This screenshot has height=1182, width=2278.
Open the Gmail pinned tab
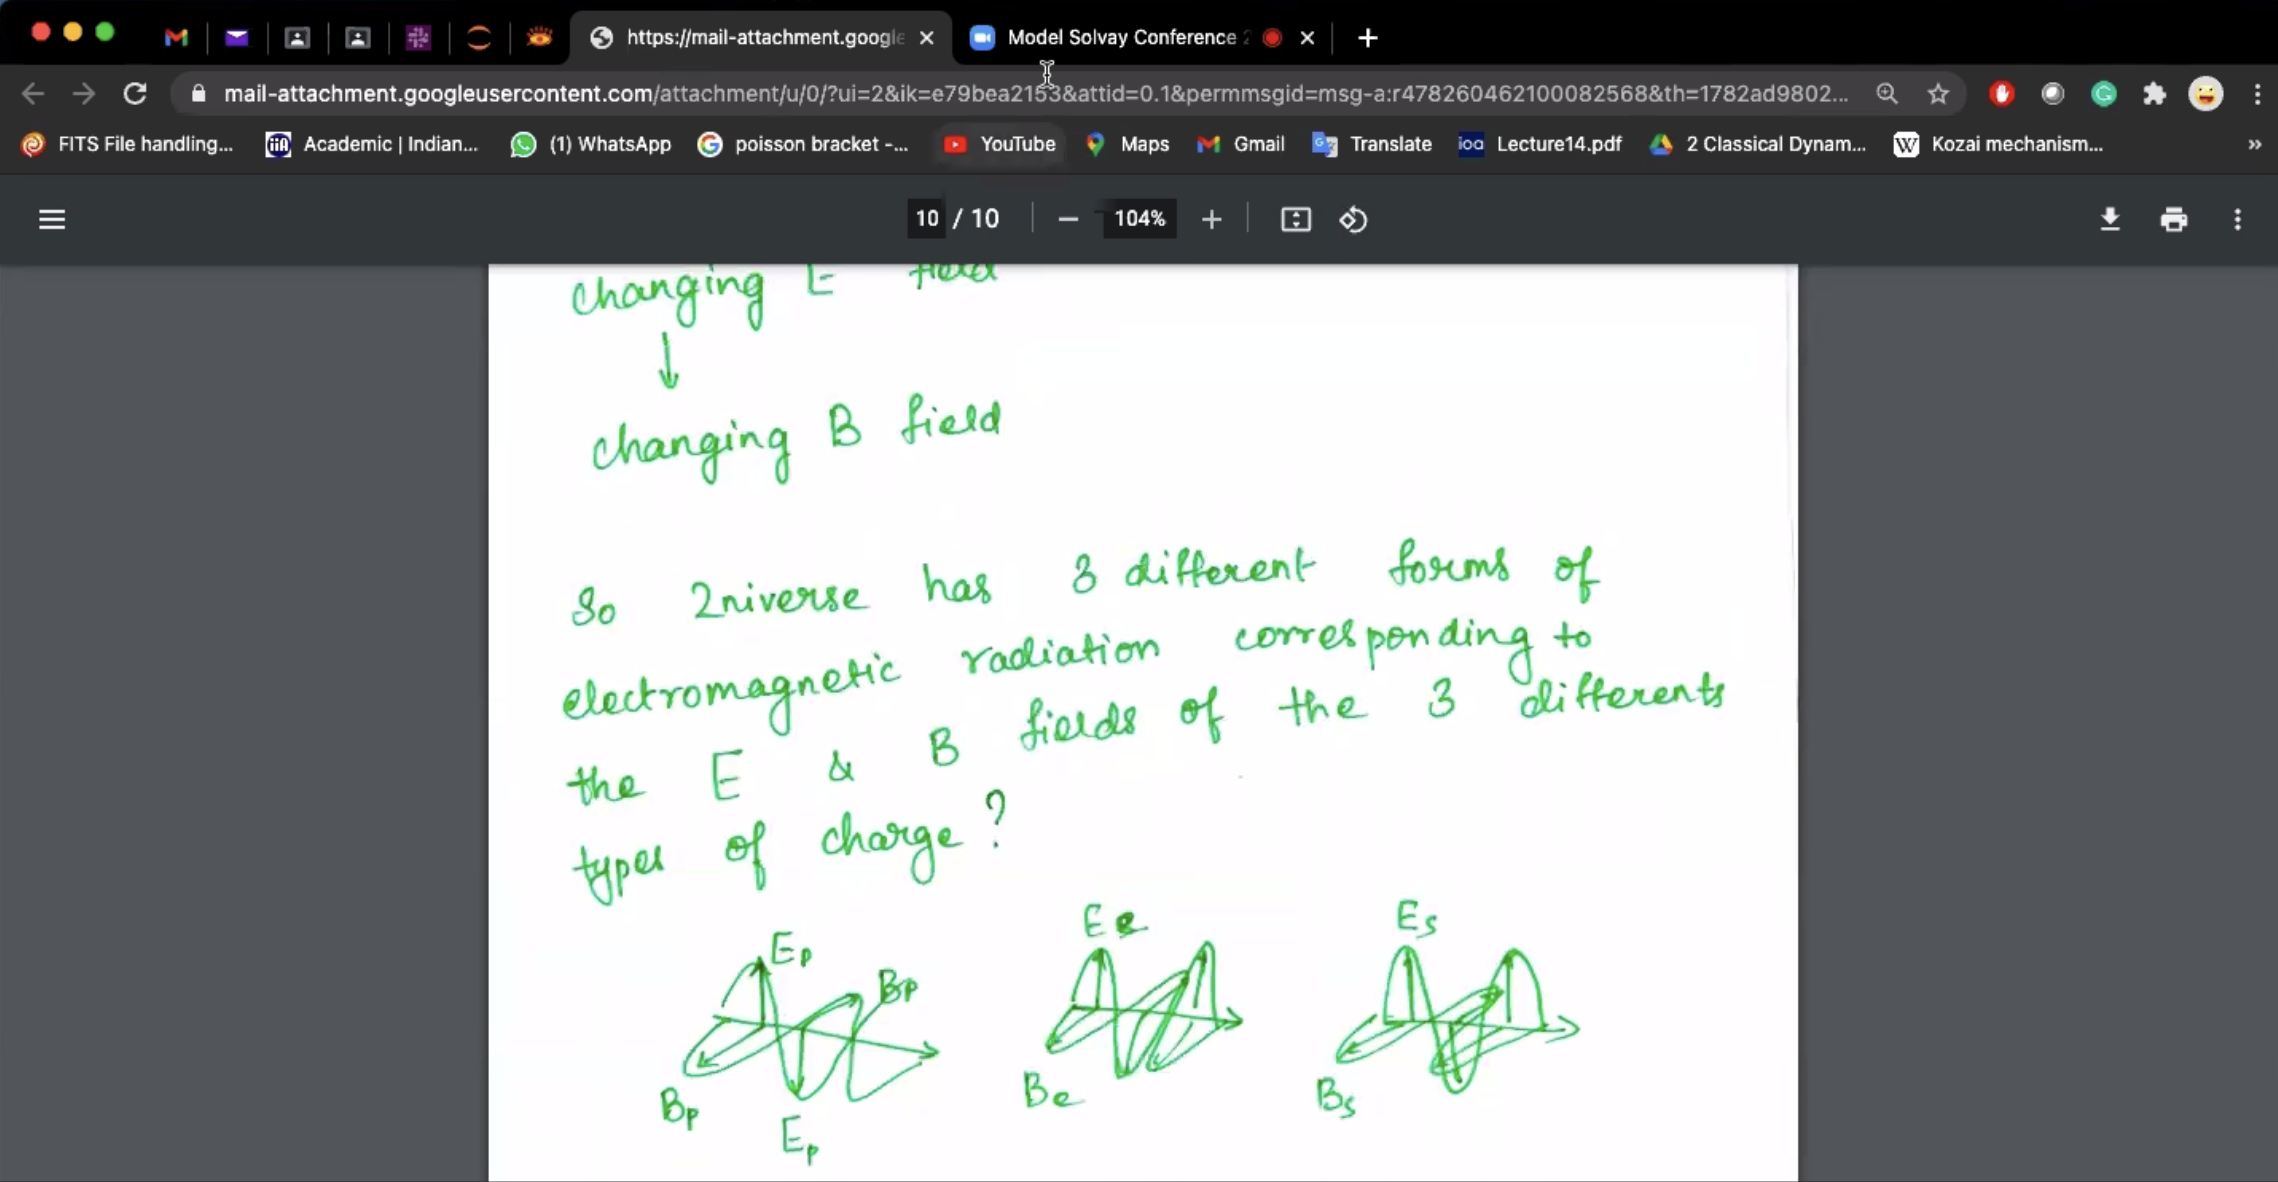[176, 37]
